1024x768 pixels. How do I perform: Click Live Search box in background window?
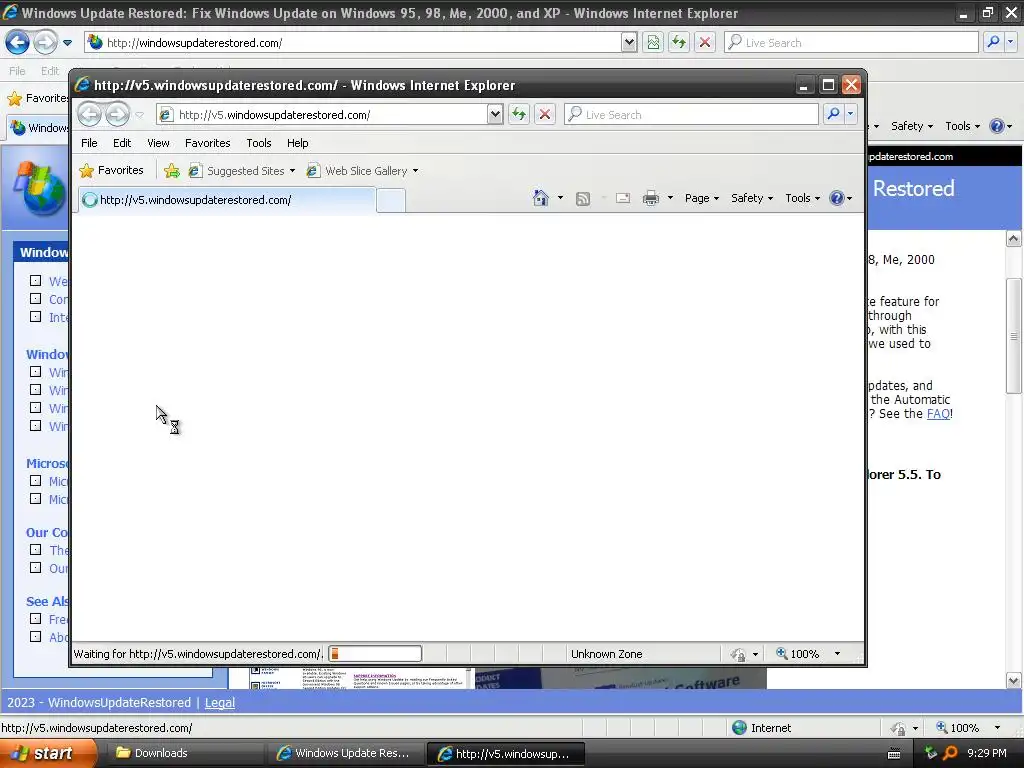click(x=851, y=42)
